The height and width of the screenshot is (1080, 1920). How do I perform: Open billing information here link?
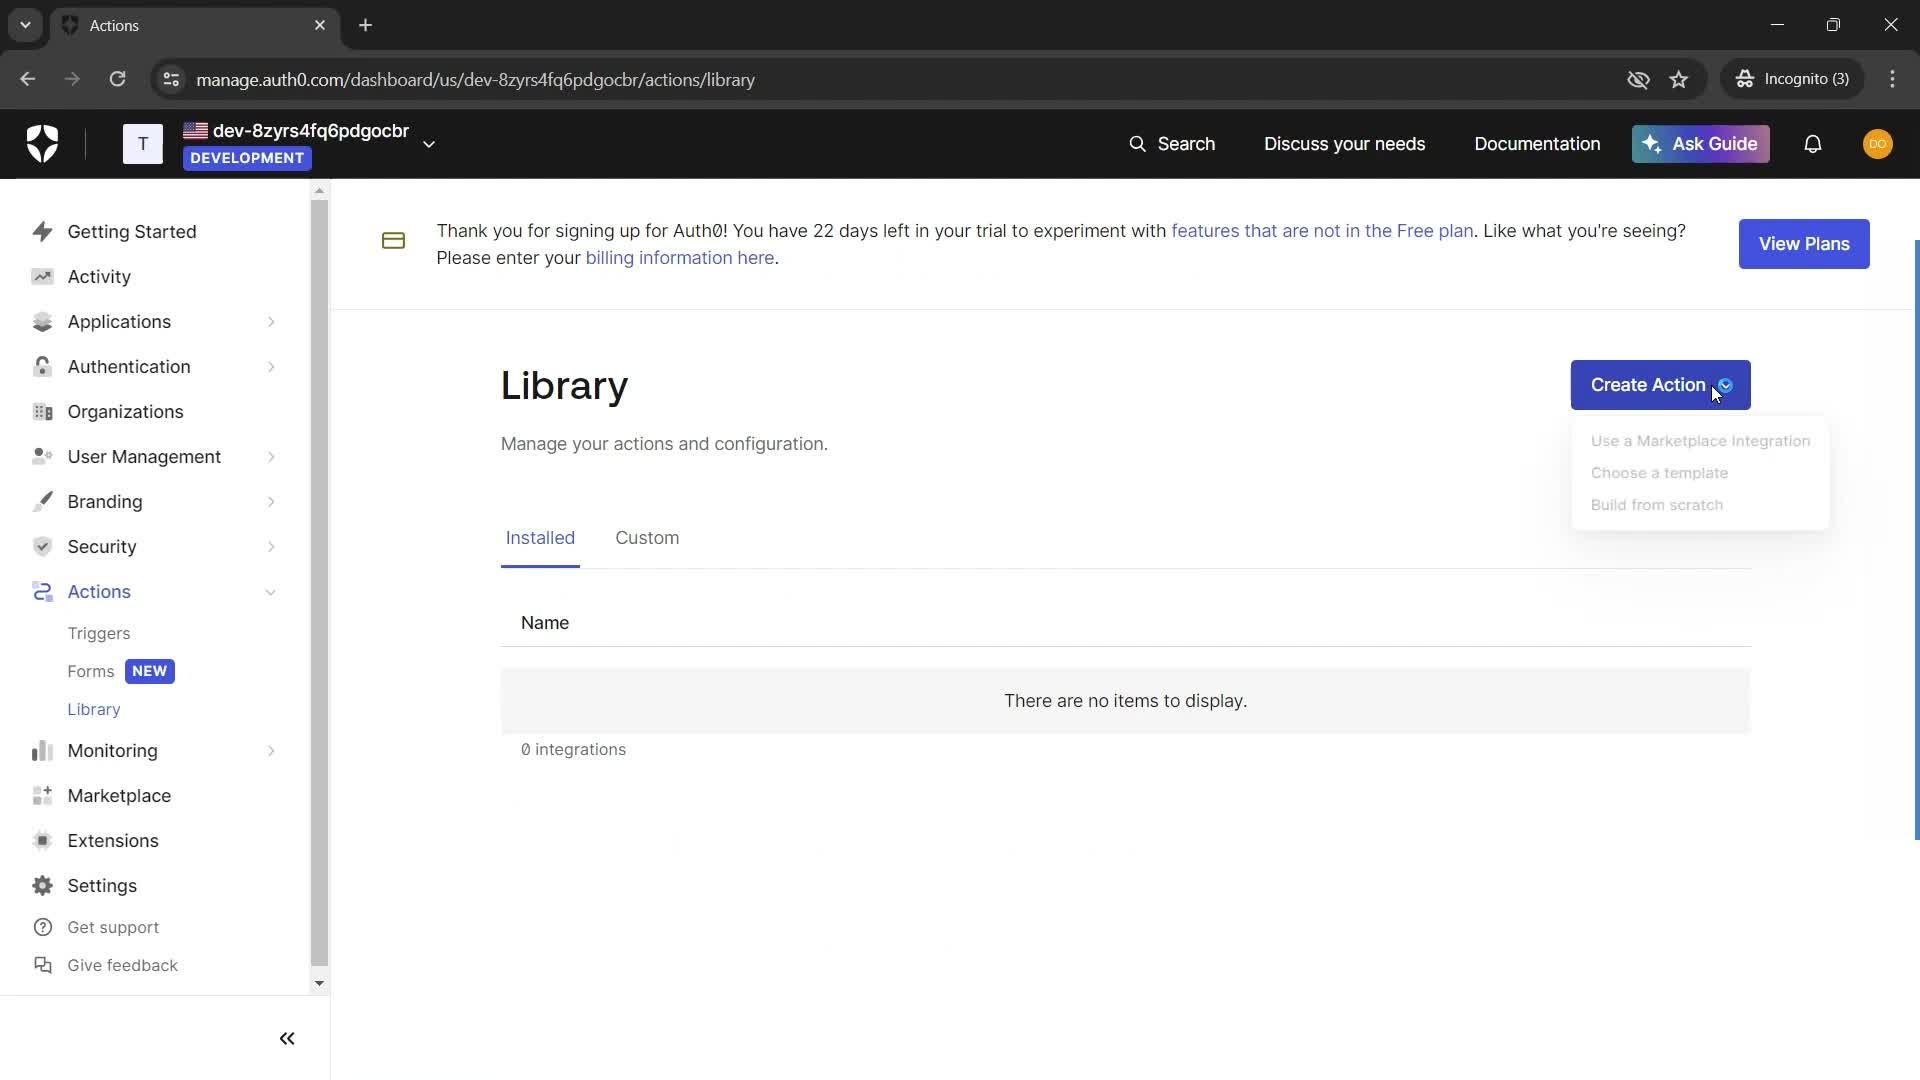pyautogui.click(x=680, y=258)
